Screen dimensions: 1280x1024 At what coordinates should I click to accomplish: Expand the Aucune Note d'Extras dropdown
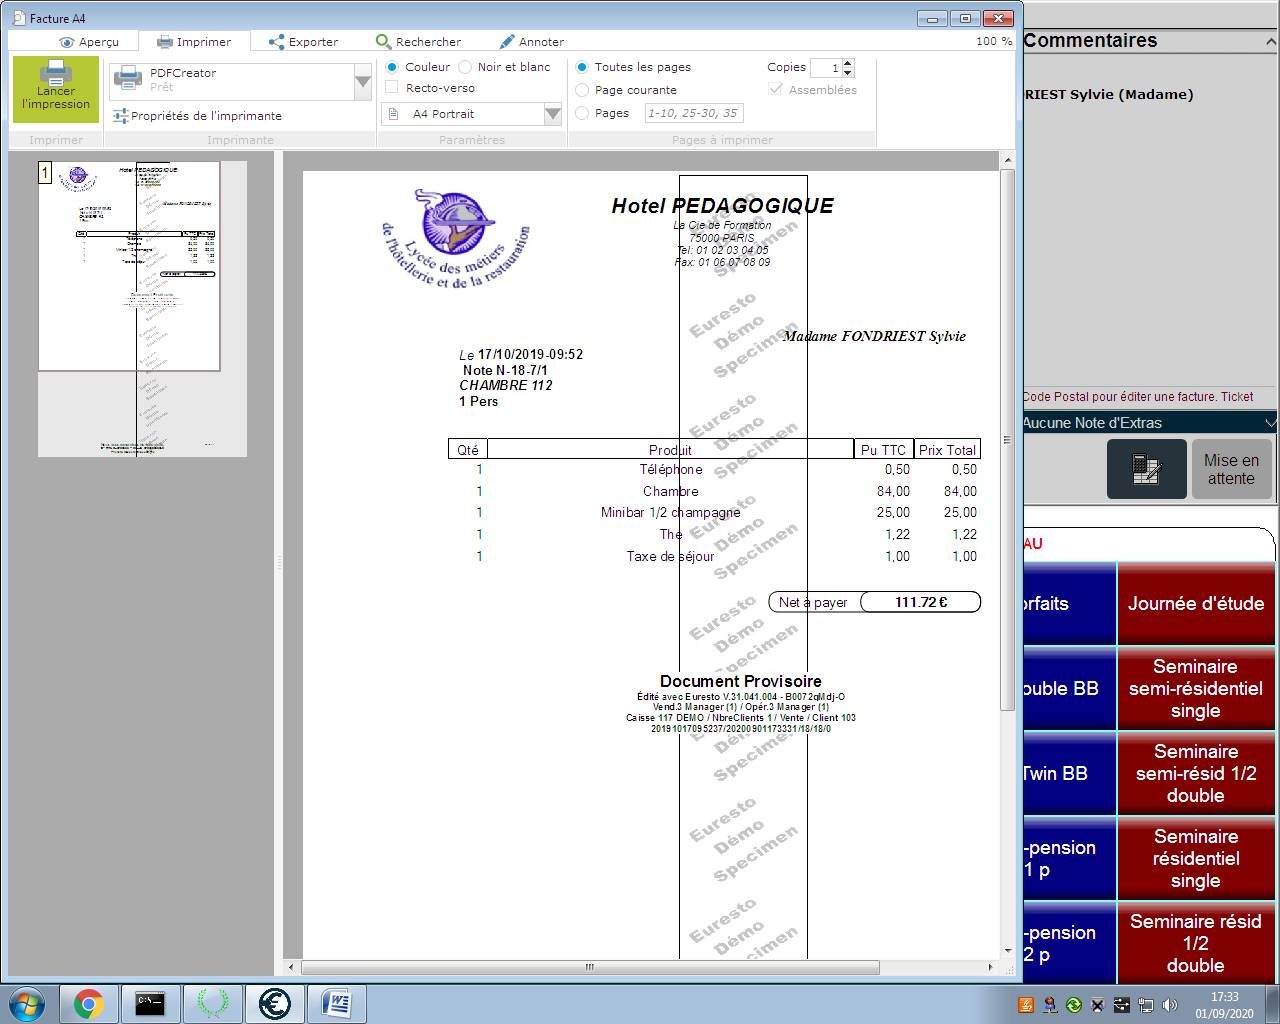[x=1269, y=423]
